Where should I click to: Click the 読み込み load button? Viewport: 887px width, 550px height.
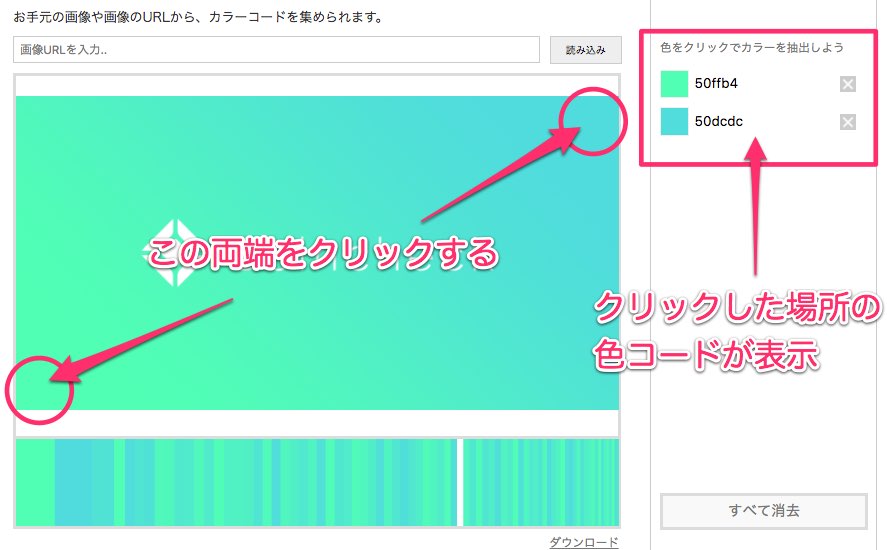pyautogui.click(x=585, y=50)
